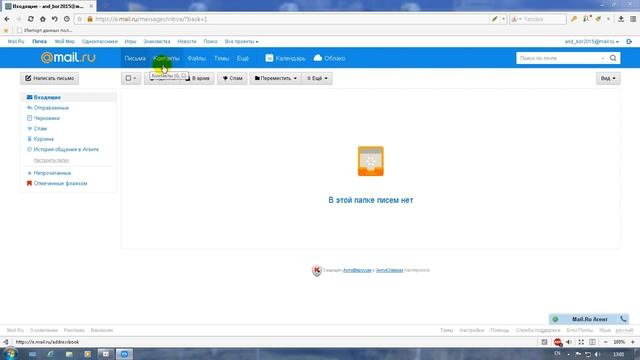Click Написать письмо button
640x360 pixels.
point(49,78)
